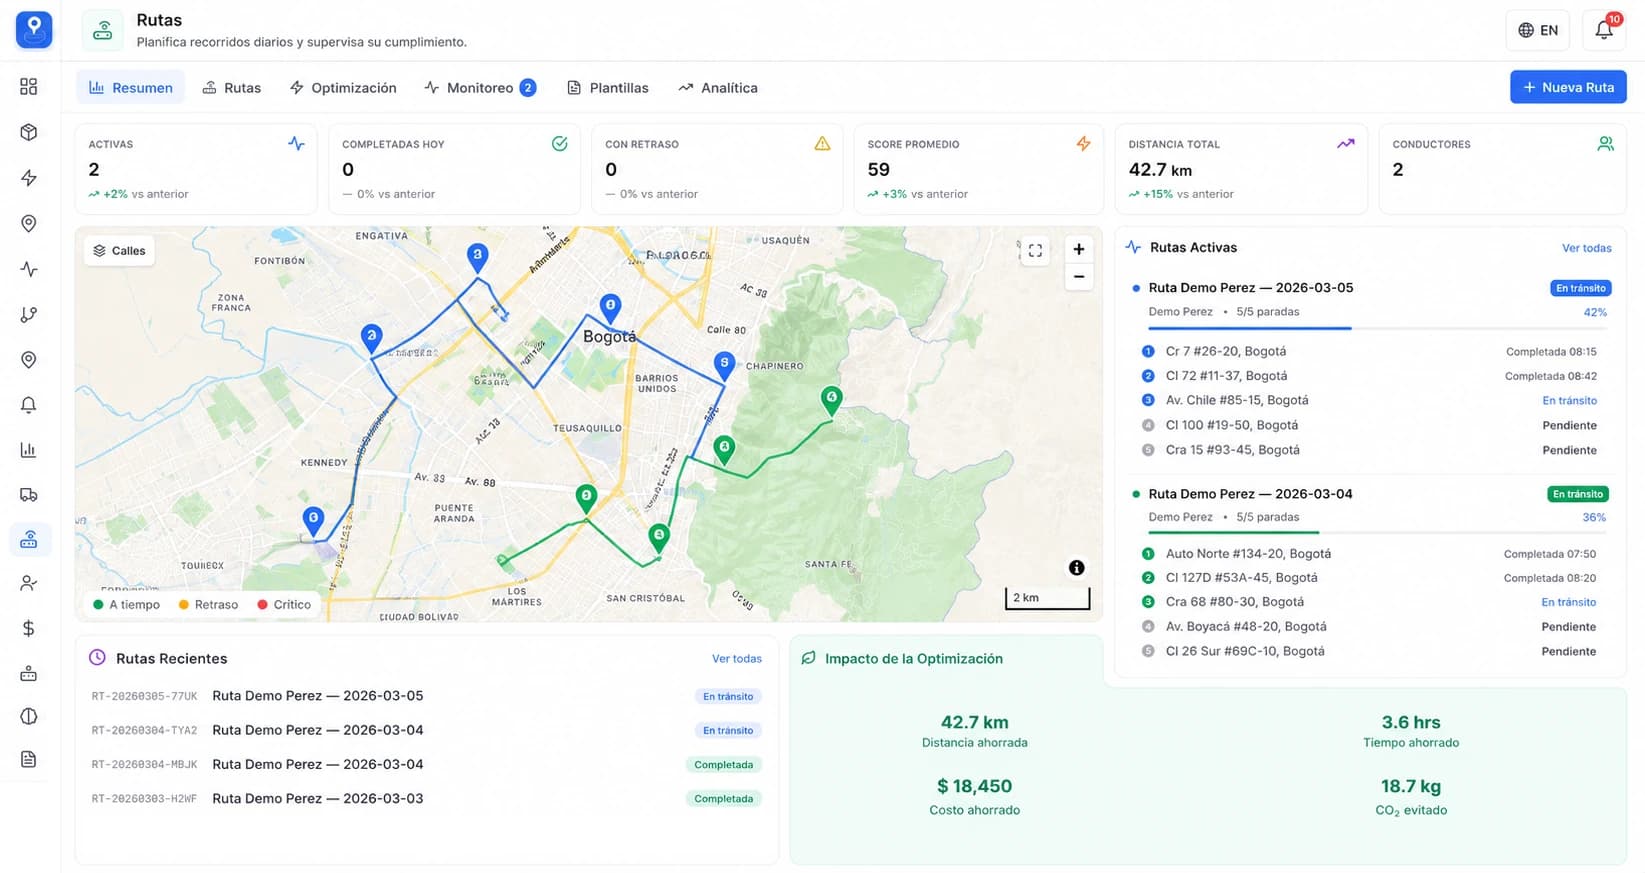Show map attribution info icon
This screenshot has height=873, width=1645.
click(1077, 568)
